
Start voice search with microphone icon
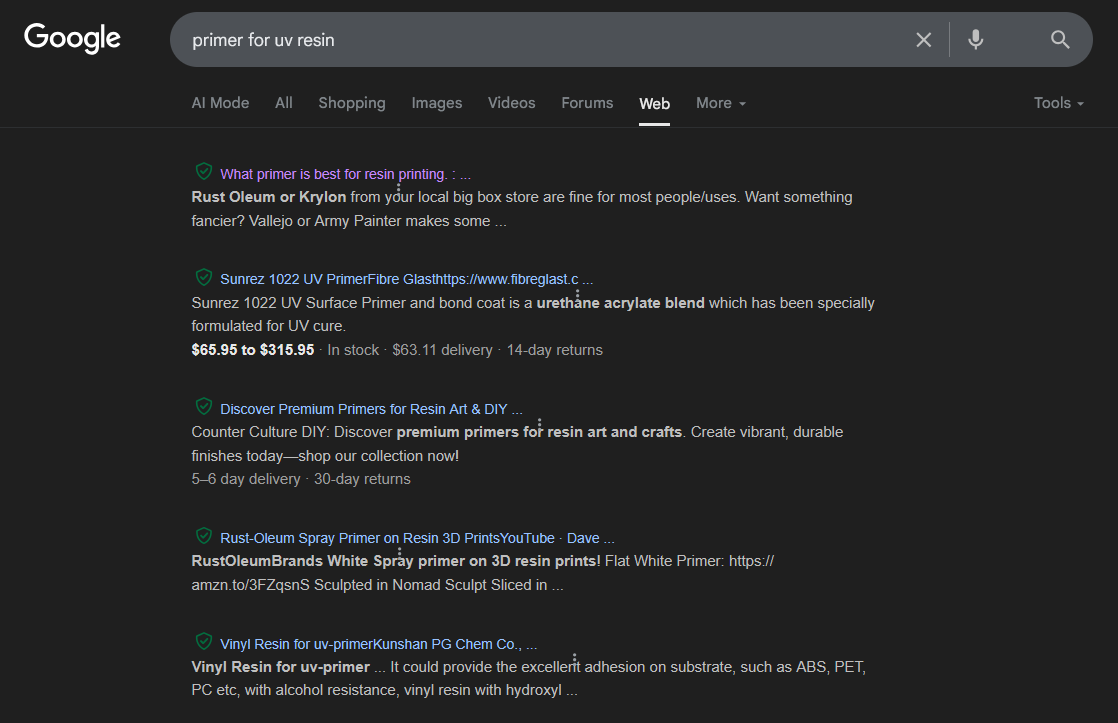point(975,40)
